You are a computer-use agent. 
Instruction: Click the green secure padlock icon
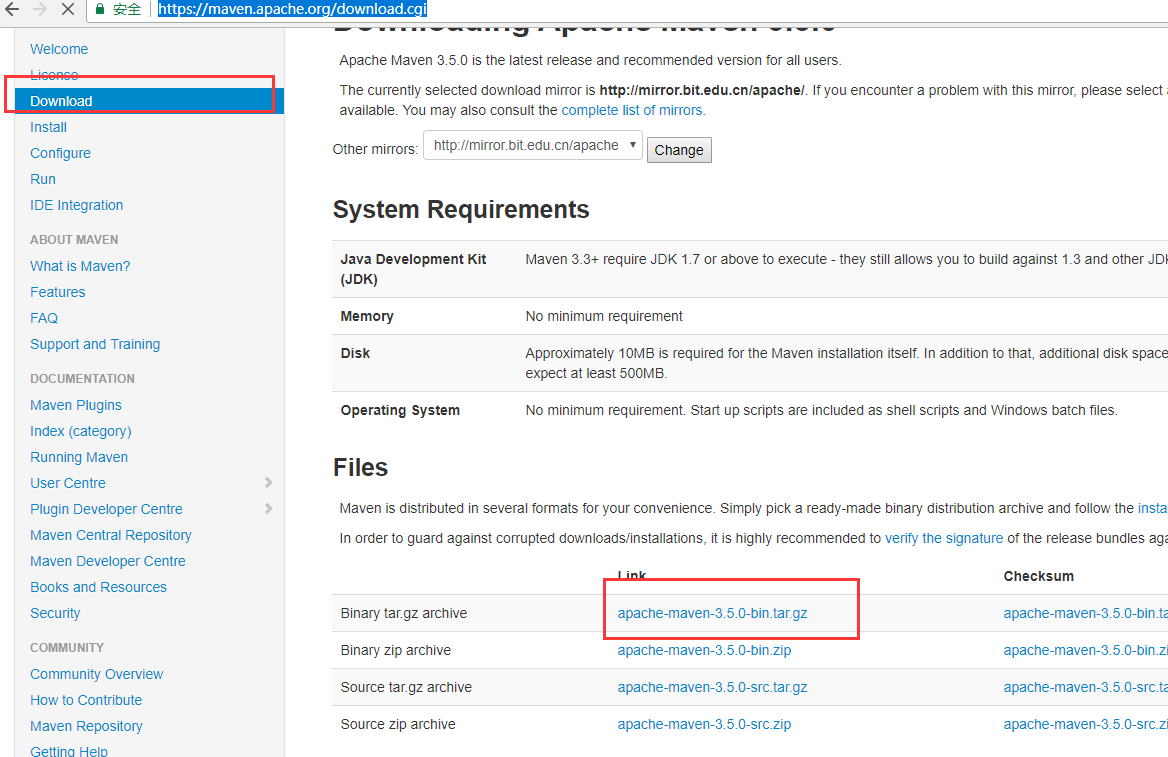point(100,9)
